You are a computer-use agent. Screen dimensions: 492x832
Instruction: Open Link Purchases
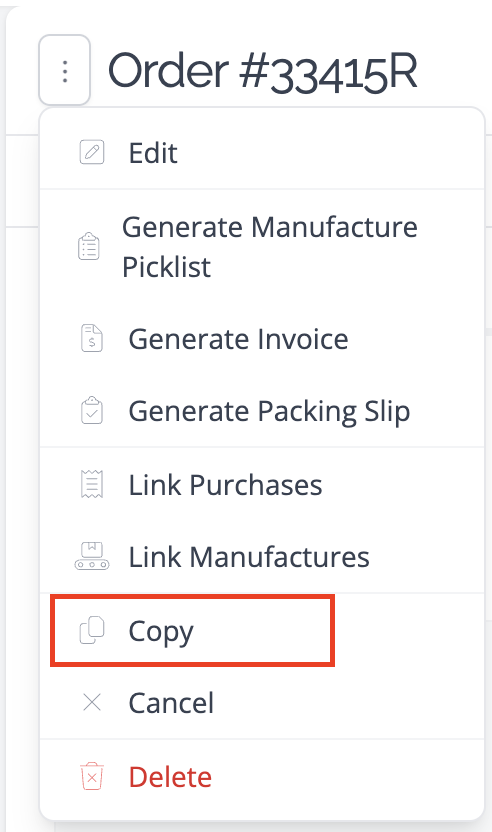pyautogui.click(x=225, y=485)
